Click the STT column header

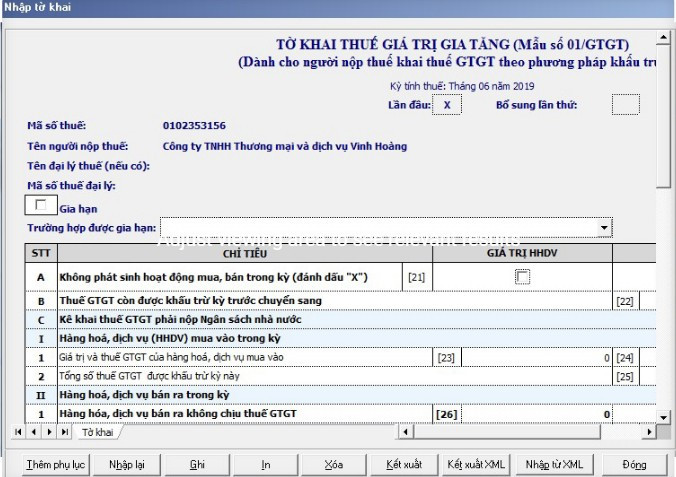tap(41, 253)
